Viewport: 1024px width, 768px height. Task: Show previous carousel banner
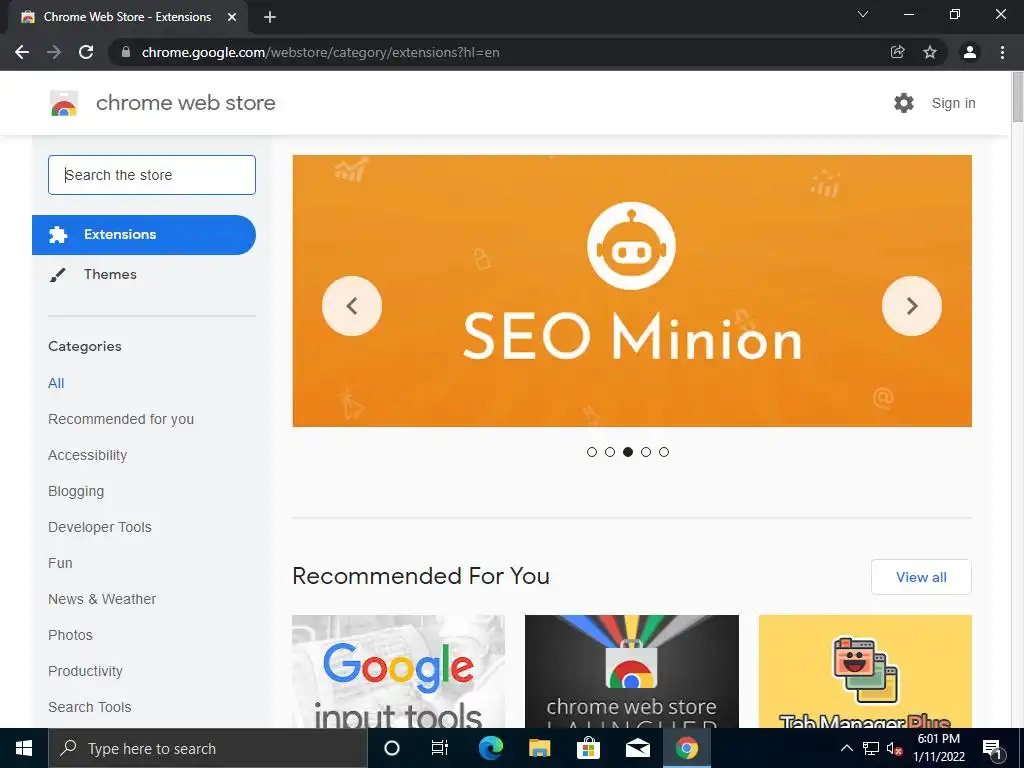click(x=351, y=306)
